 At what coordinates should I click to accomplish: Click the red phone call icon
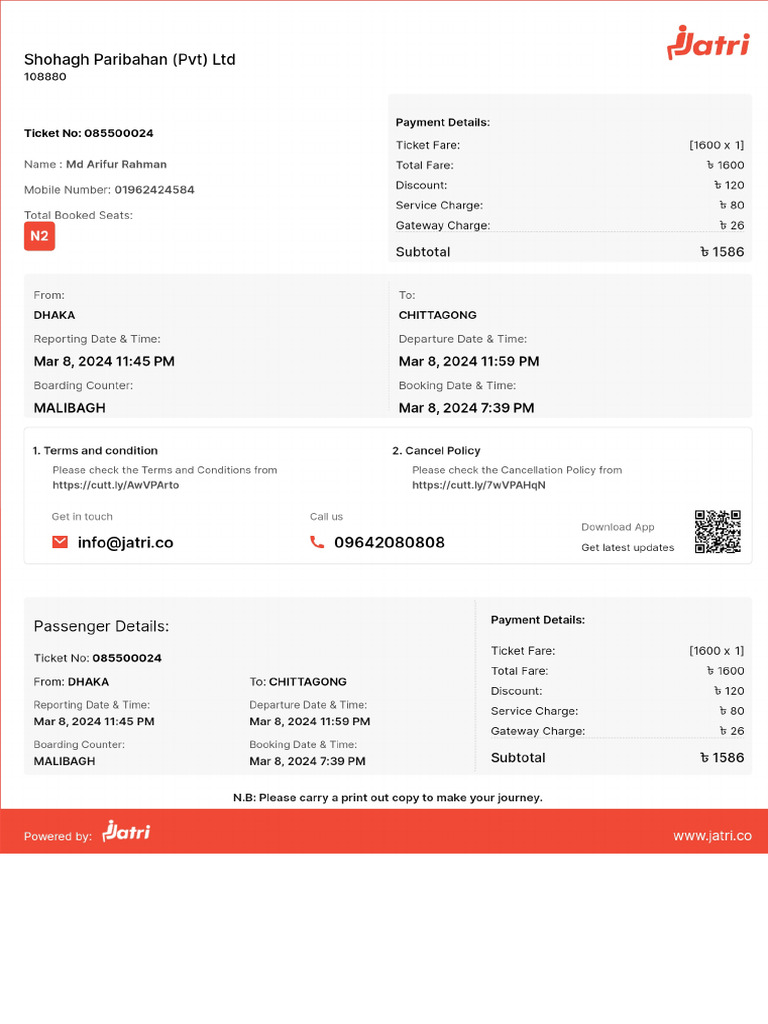pyautogui.click(x=317, y=542)
